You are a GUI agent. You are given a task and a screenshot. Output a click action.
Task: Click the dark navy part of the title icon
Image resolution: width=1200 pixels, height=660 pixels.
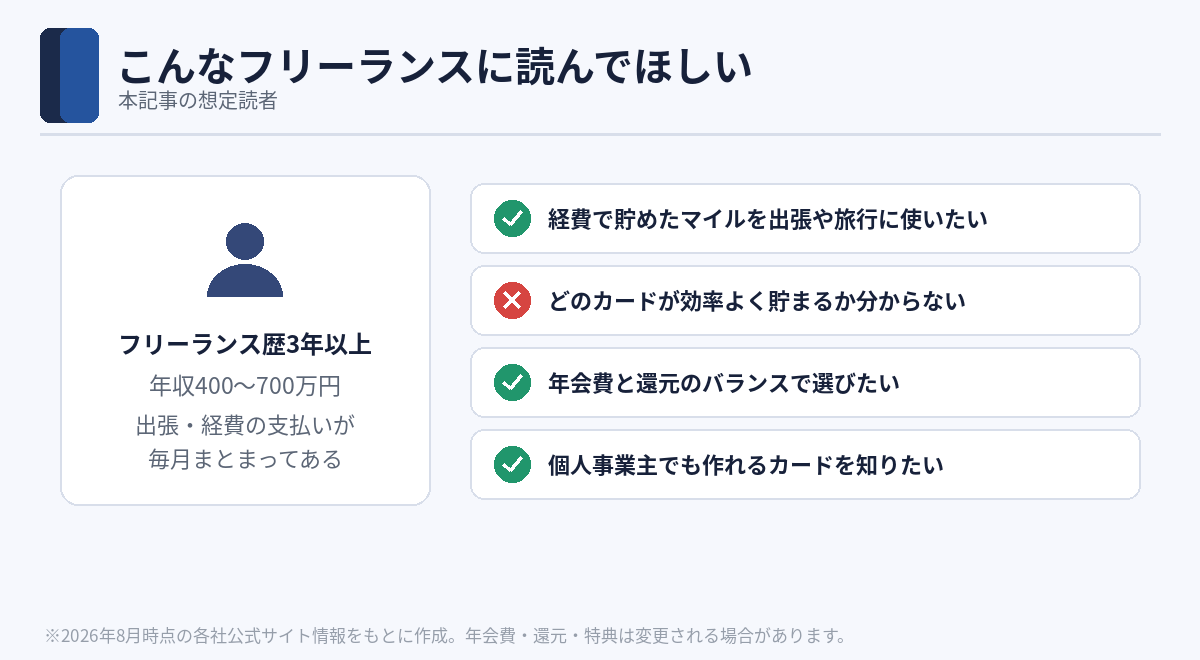50,75
